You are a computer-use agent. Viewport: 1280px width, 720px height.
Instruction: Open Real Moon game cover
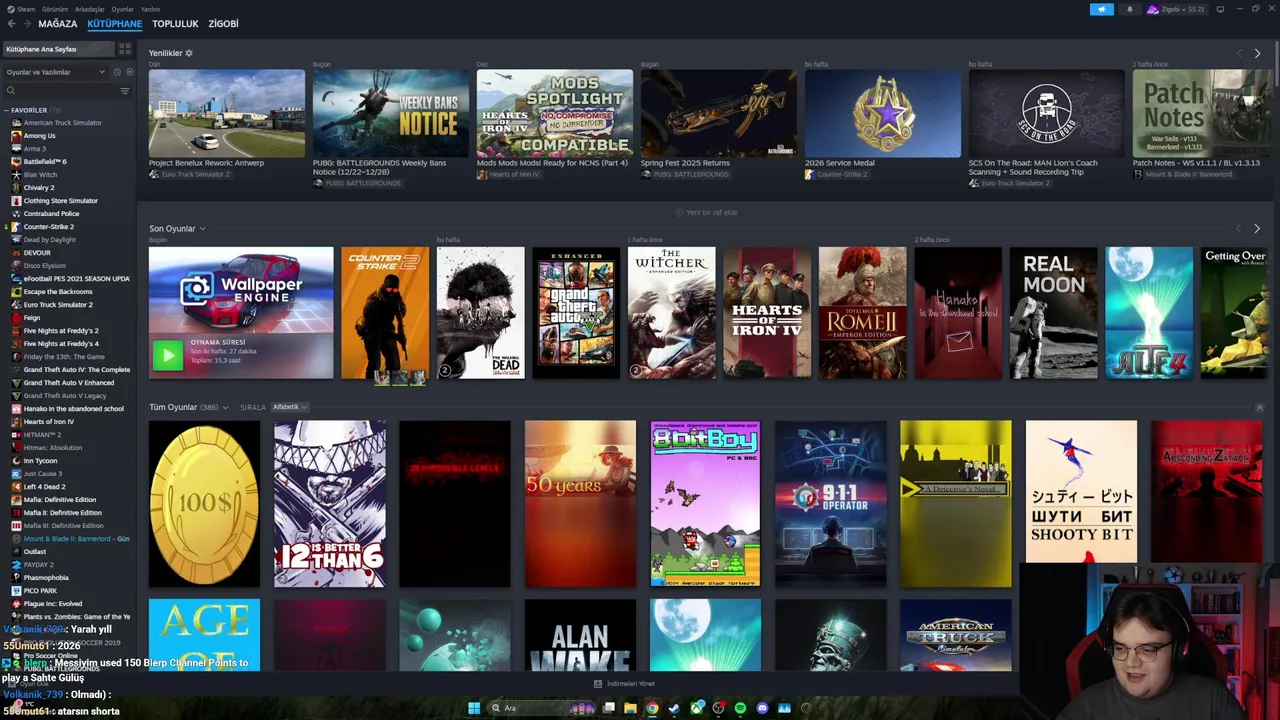click(x=1054, y=313)
